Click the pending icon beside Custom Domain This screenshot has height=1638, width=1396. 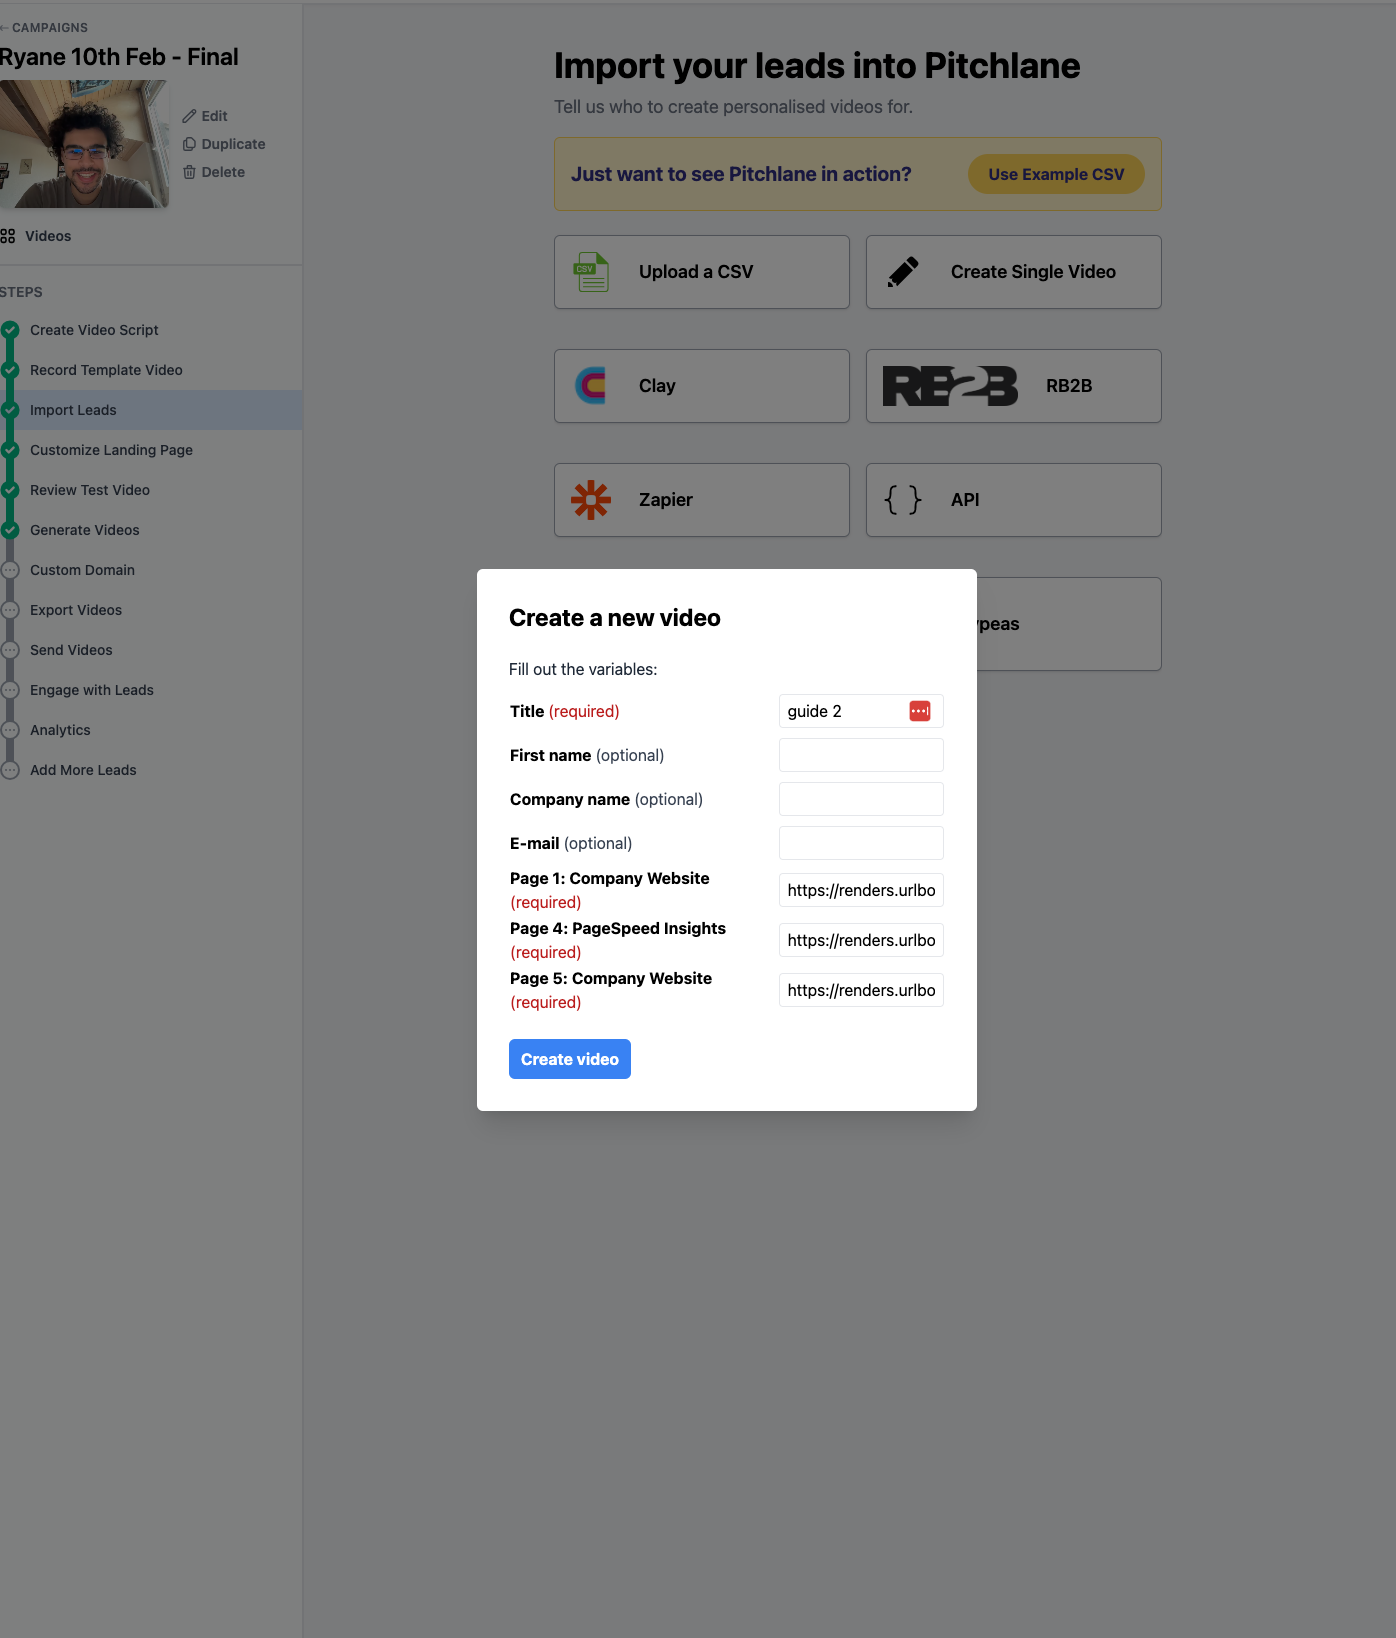pyautogui.click(x=10, y=570)
